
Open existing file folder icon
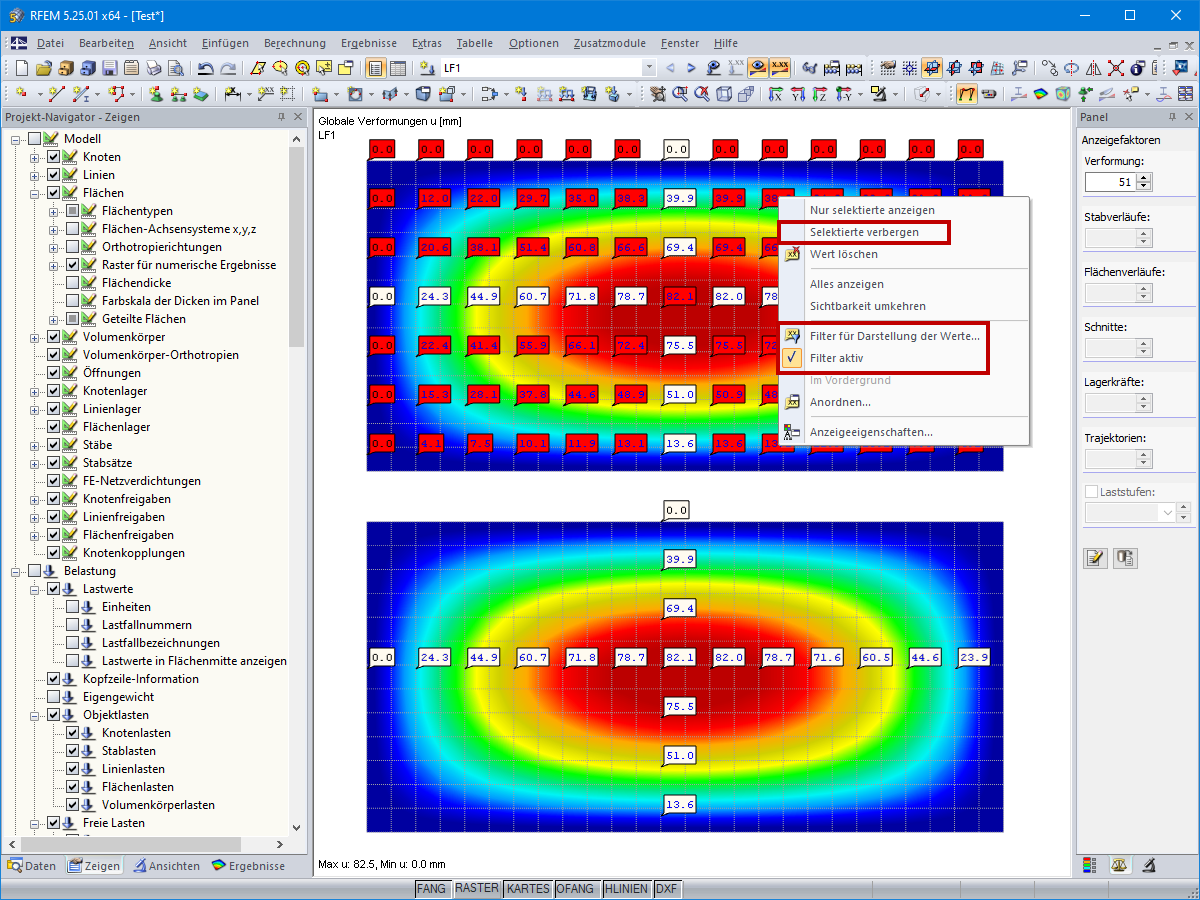[43, 68]
